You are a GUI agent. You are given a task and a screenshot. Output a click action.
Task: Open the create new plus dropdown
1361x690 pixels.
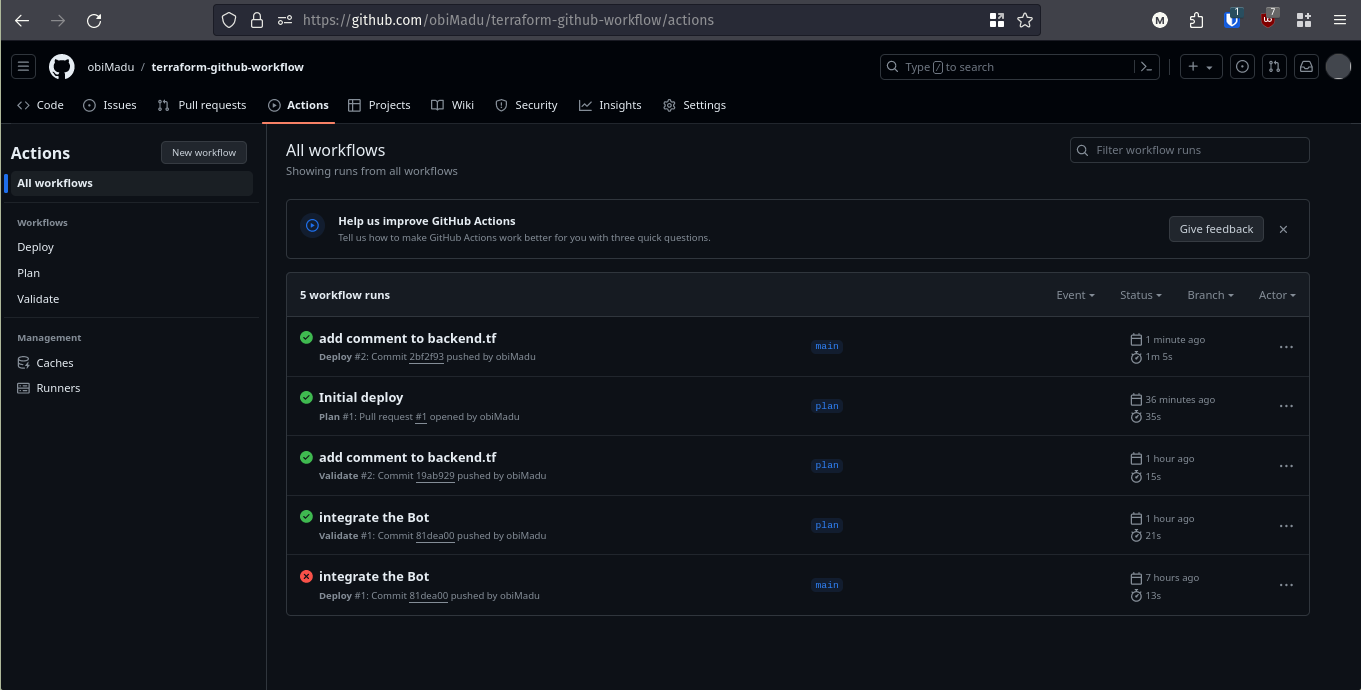[1201, 67]
